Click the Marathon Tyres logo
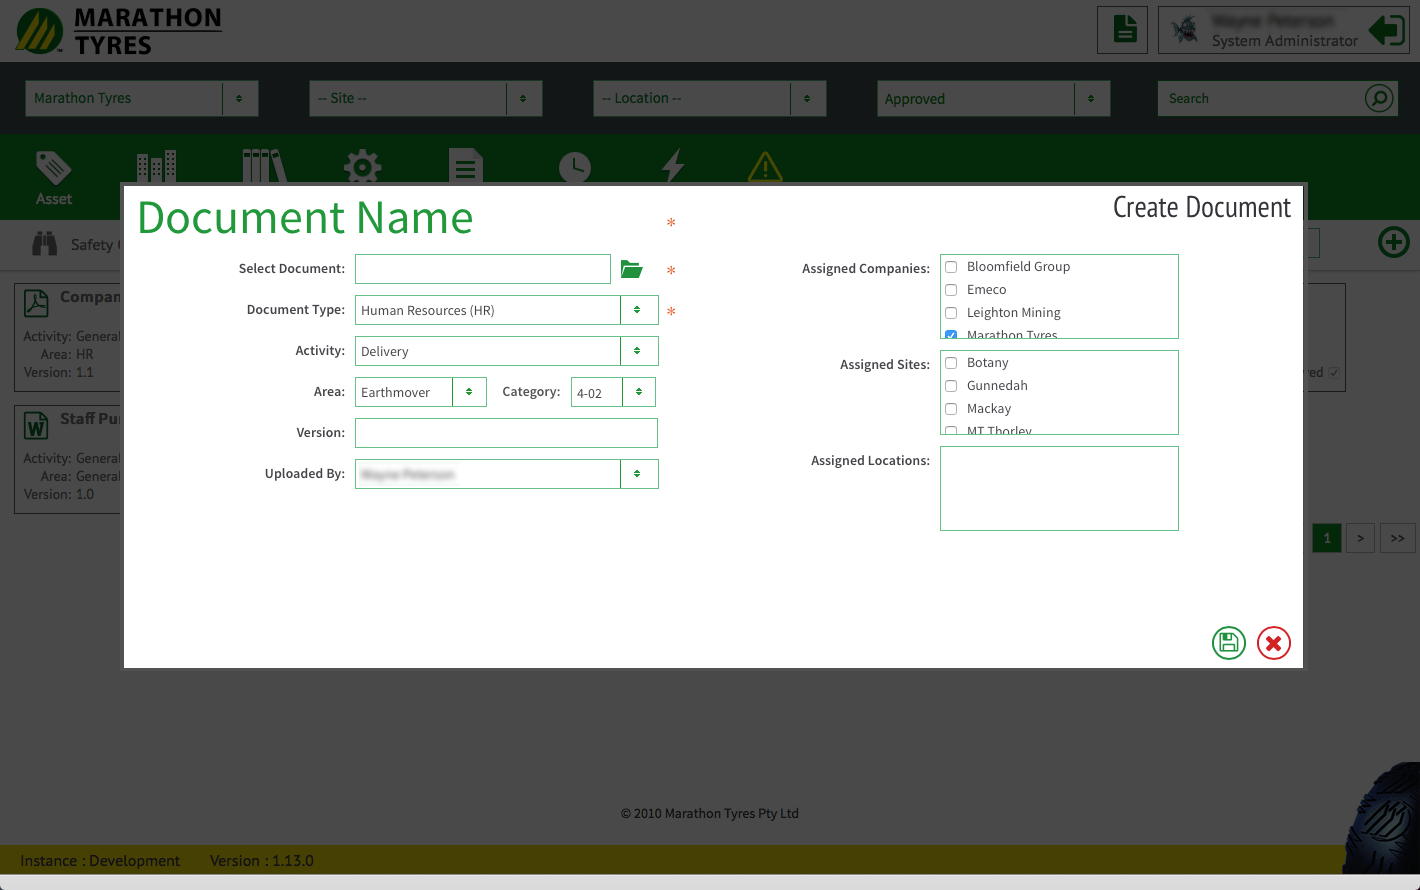The height and width of the screenshot is (890, 1420). tap(118, 31)
